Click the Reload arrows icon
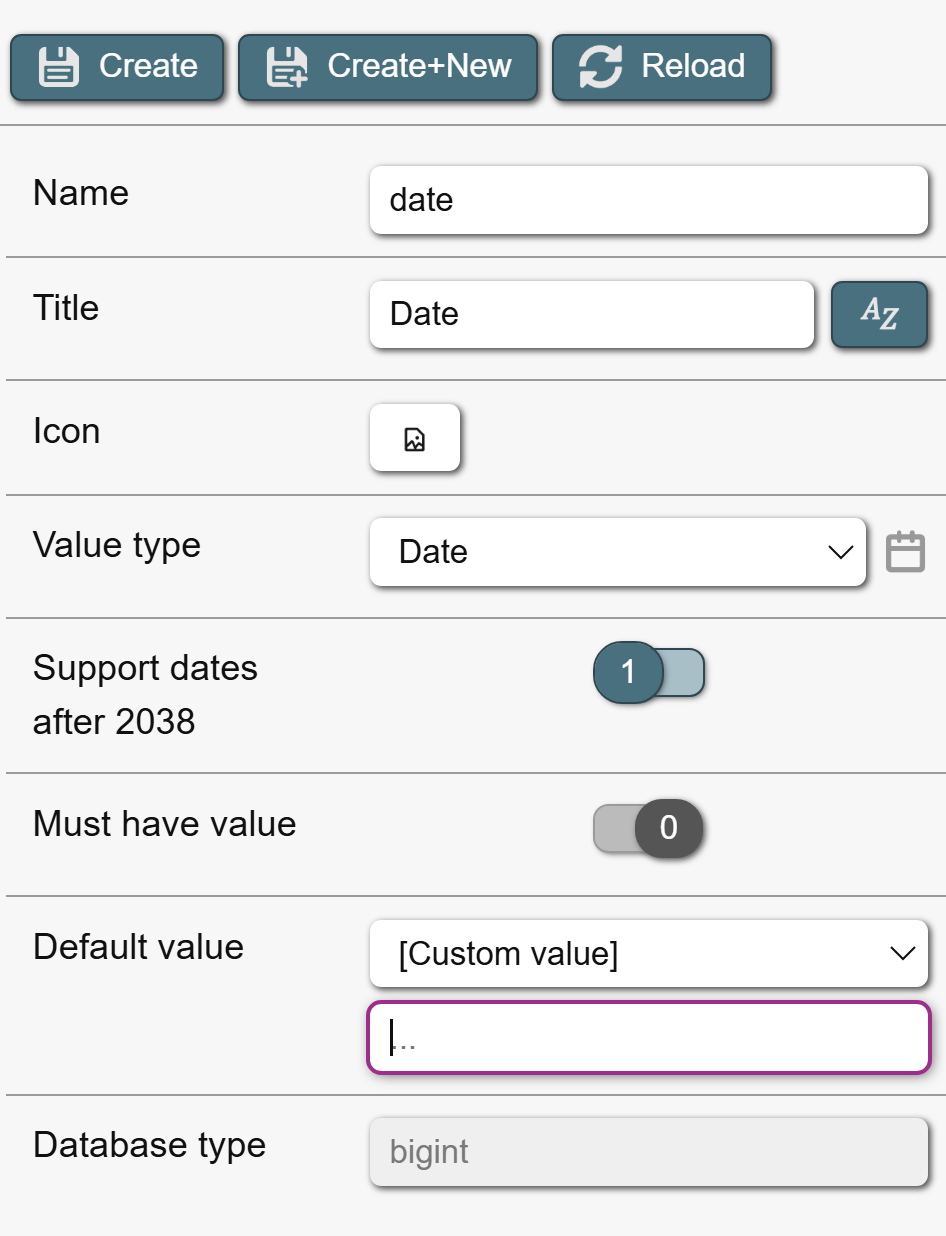946x1236 pixels. [x=601, y=68]
